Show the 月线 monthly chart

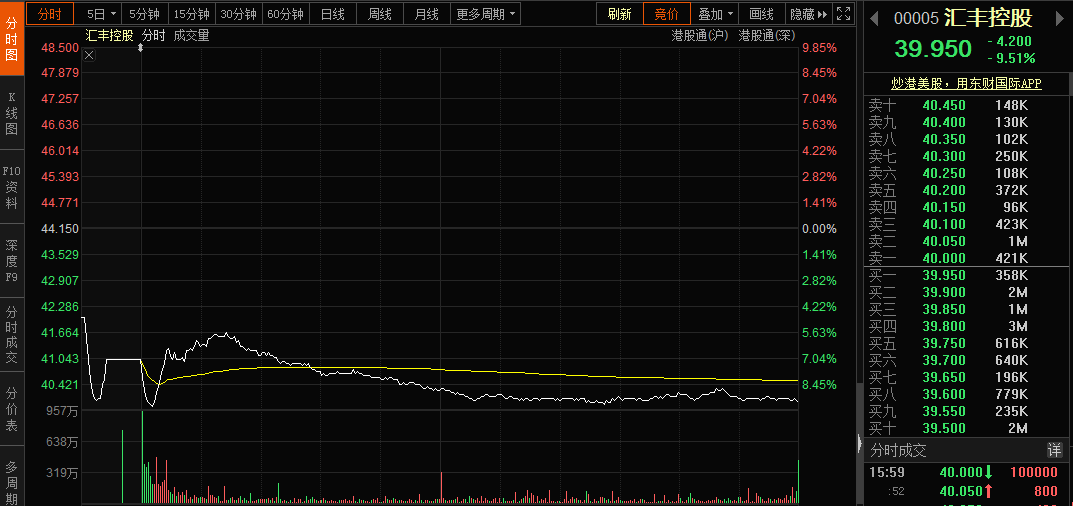pos(427,14)
